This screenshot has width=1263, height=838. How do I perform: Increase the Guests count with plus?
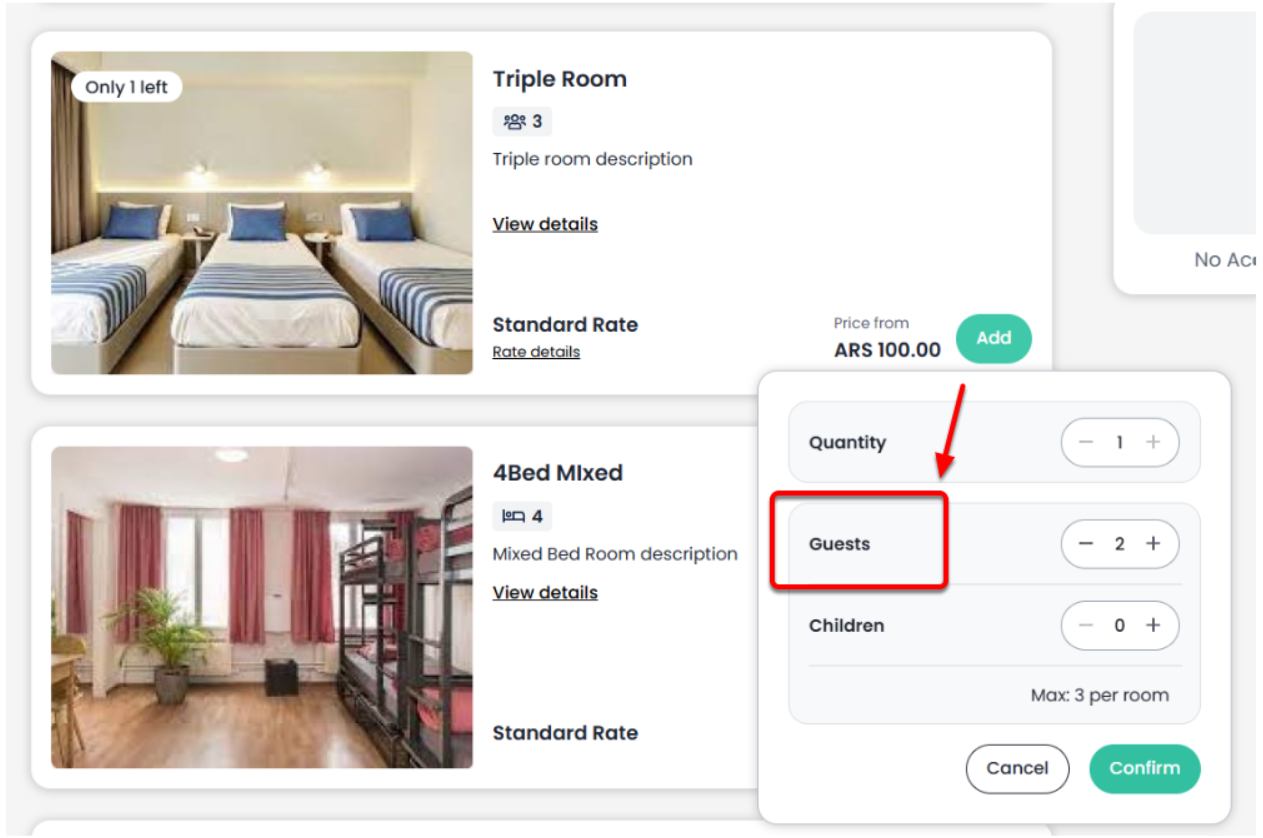click(1153, 544)
